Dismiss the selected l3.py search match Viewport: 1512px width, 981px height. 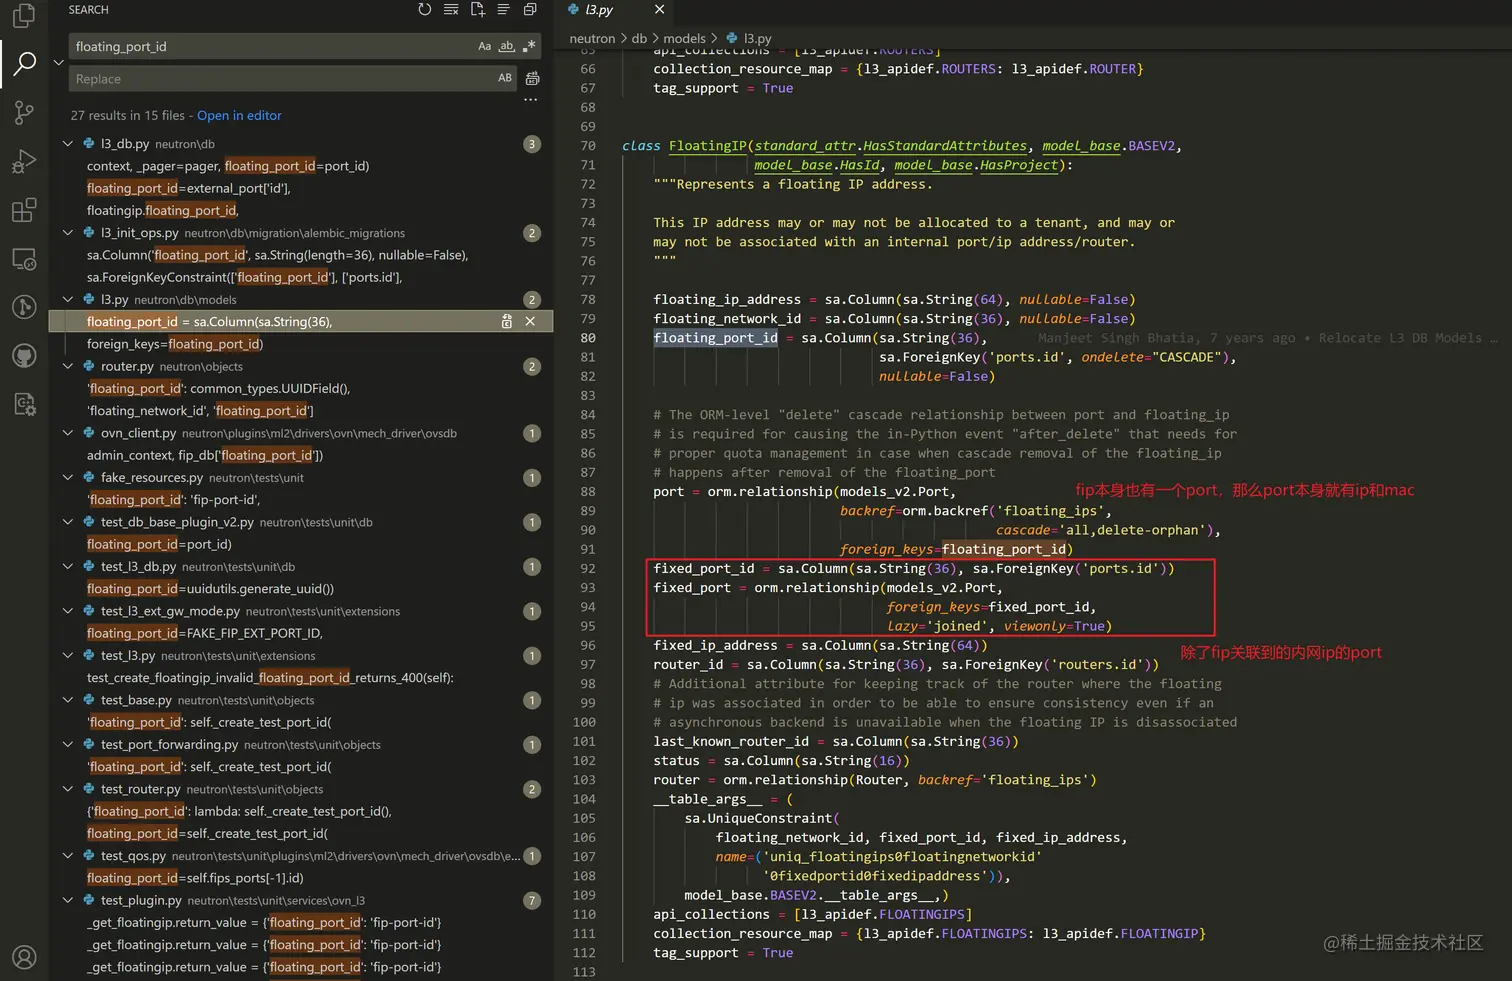pos(530,322)
